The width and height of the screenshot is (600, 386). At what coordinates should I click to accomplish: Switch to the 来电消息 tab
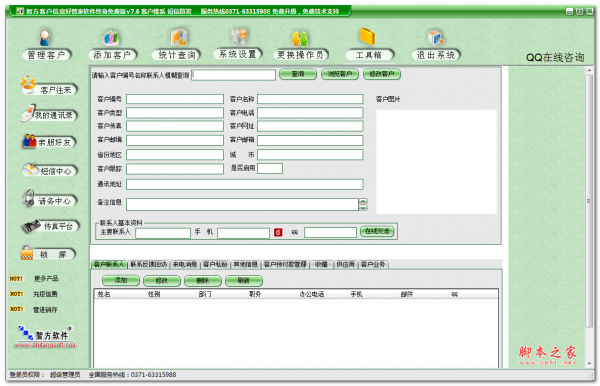185,264
